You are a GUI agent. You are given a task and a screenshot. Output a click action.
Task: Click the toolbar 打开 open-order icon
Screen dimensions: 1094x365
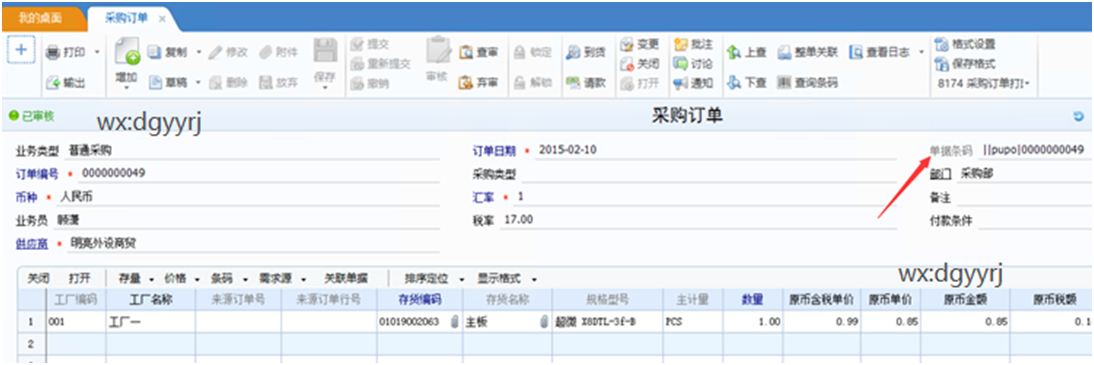pyautogui.click(x=627, y=83)
